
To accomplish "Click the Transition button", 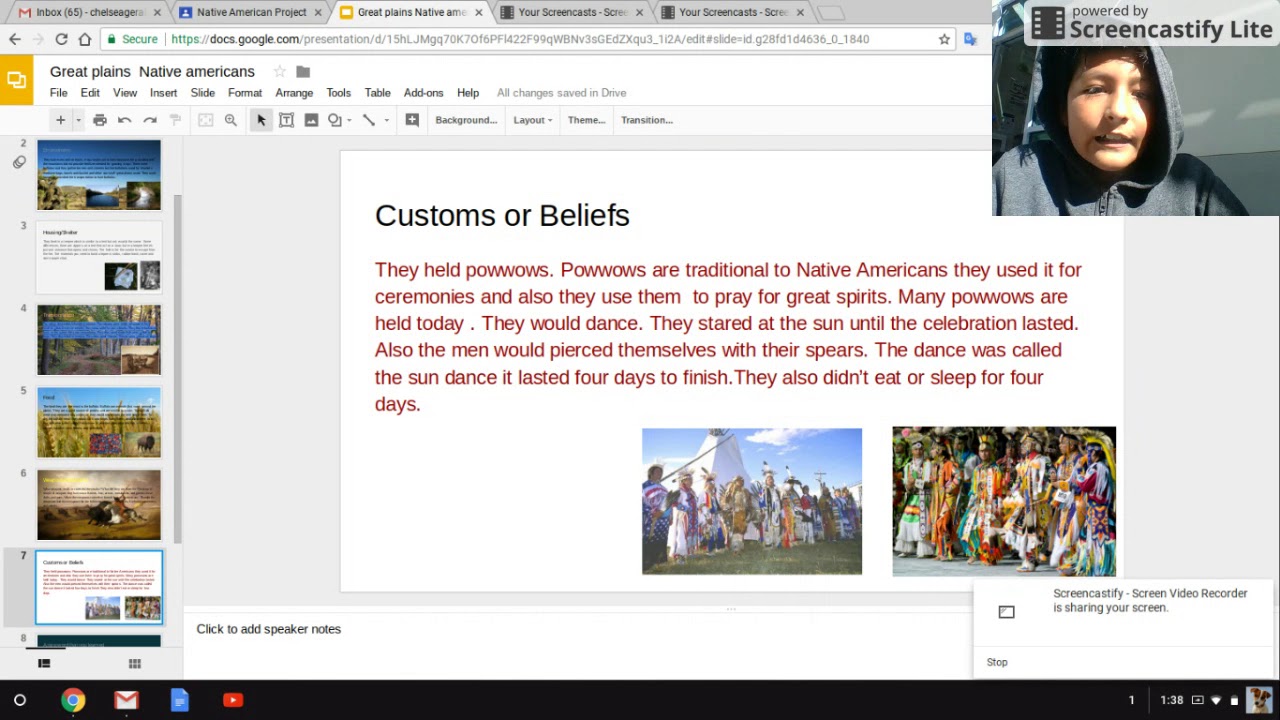I will (x=647, y=120).
